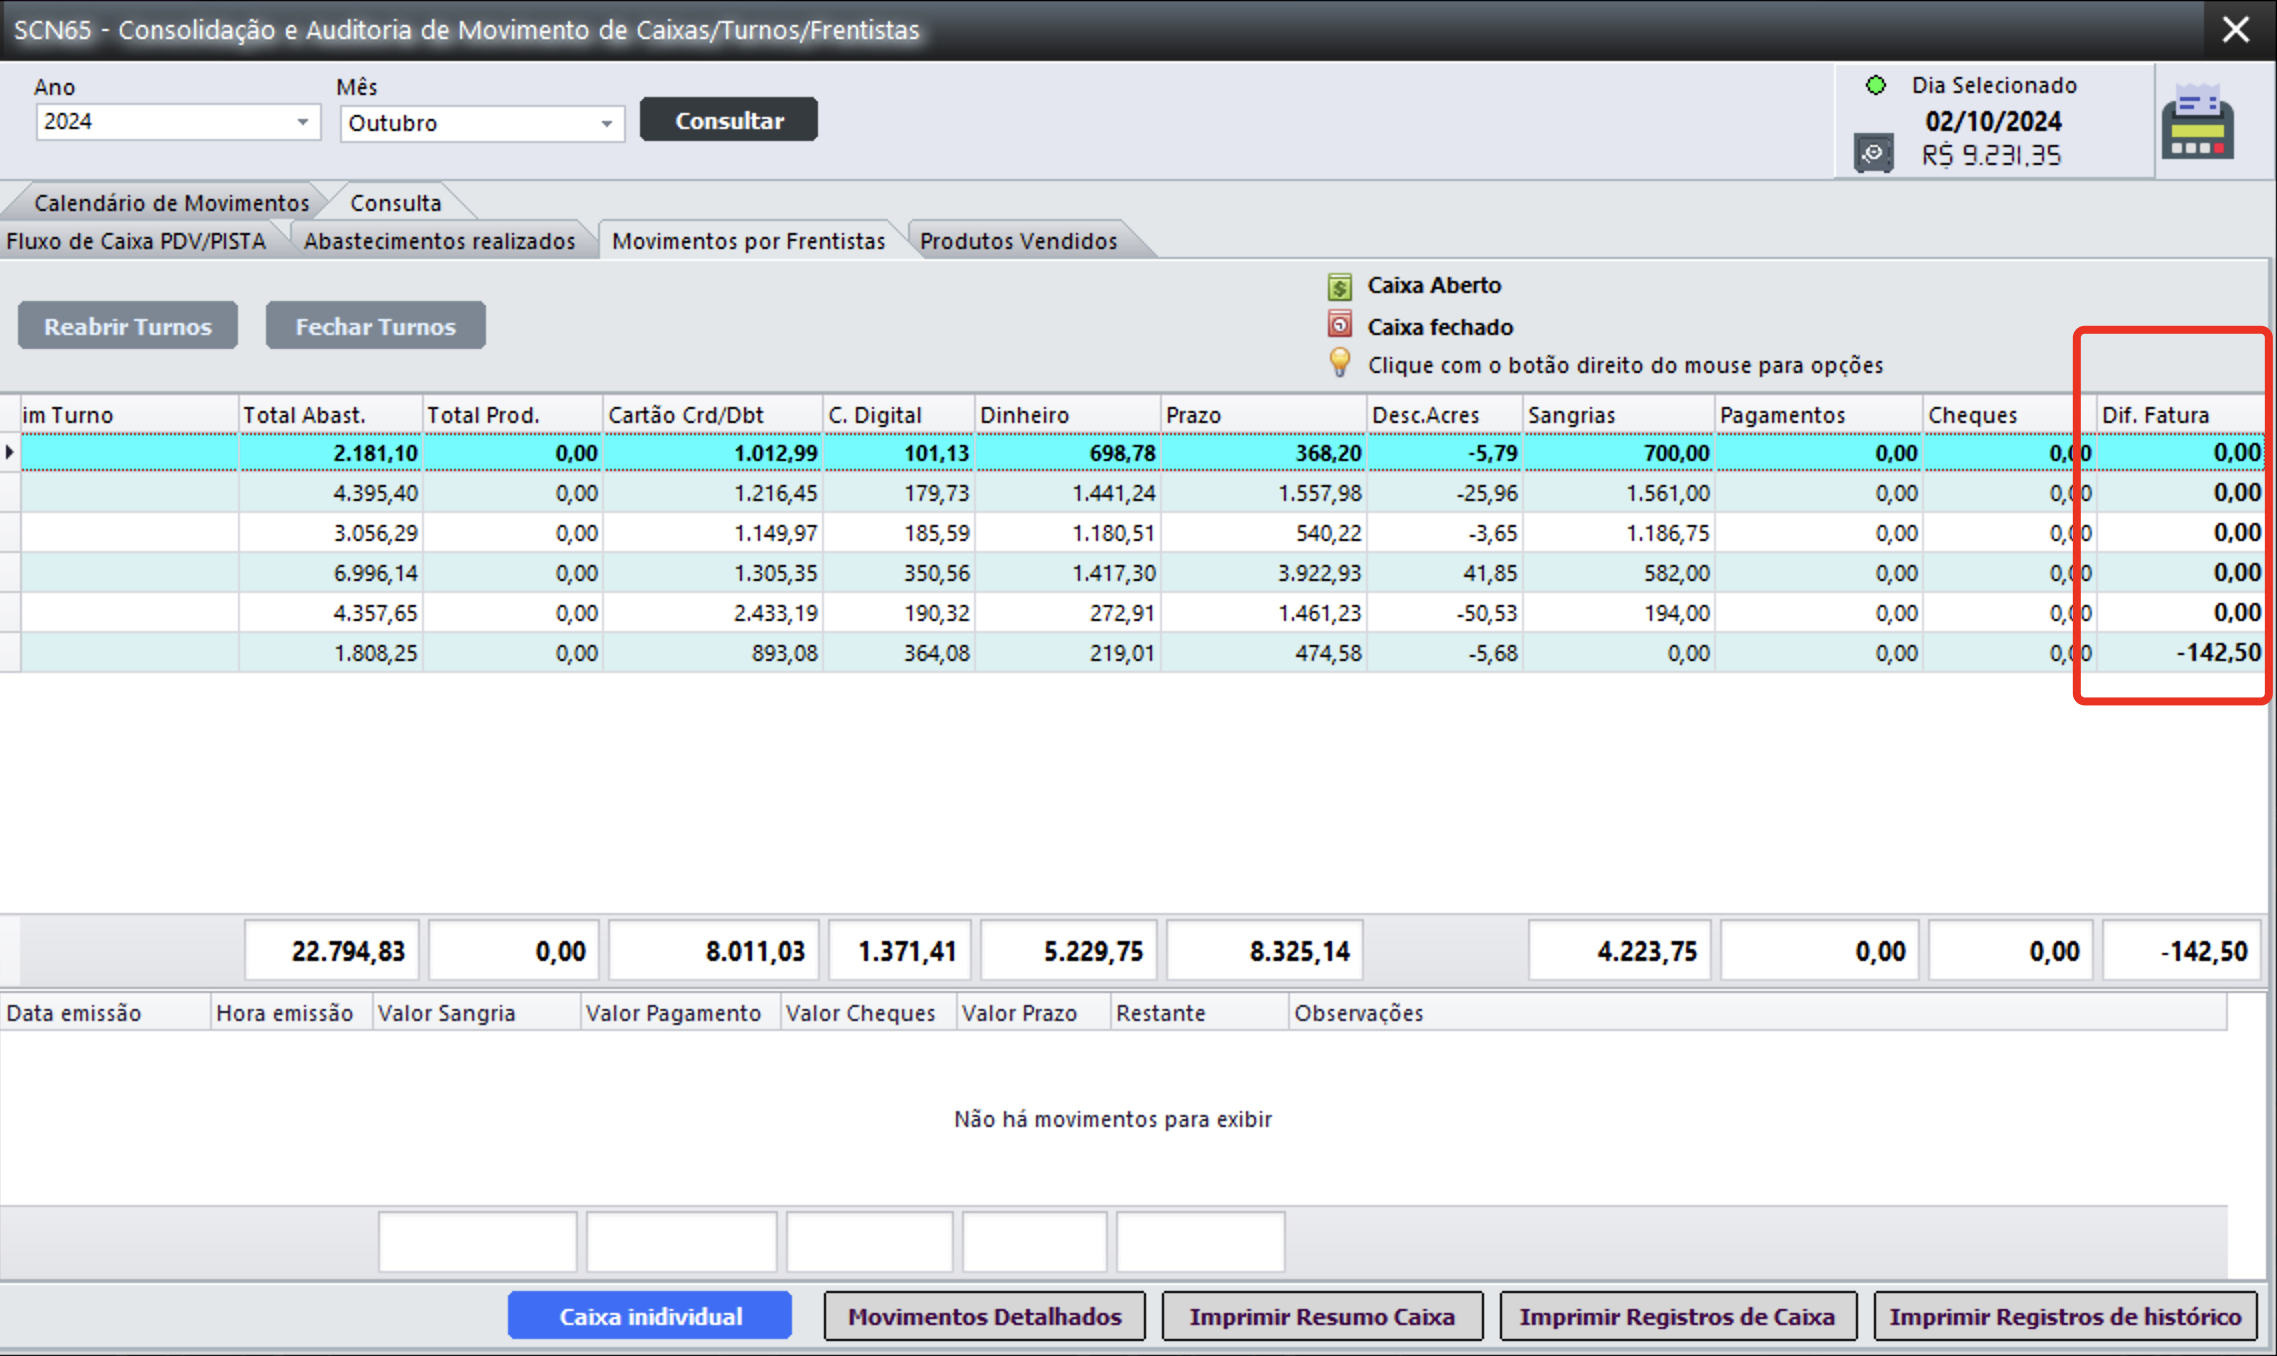Image resolution: width=2277 pixels, height=1356 pixels.
Task: Click the Desc.Acres column header
Action: (1445, 414)
